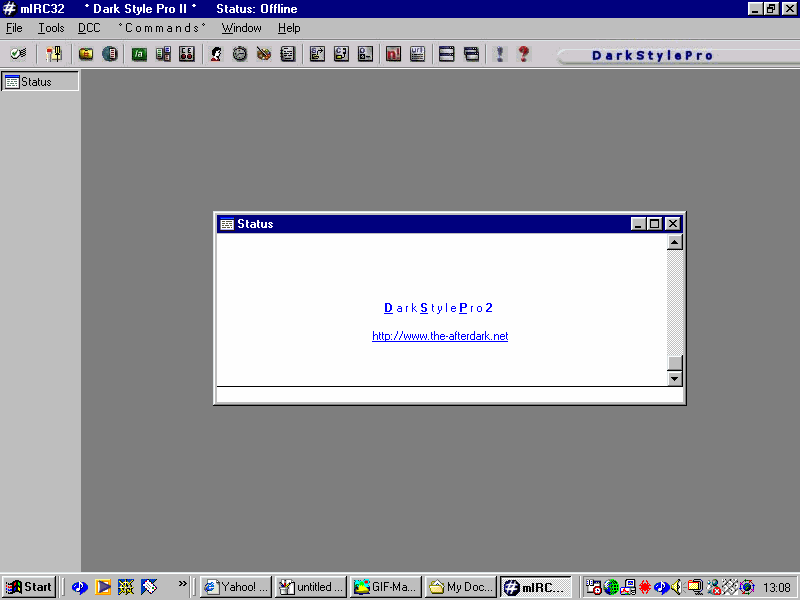
Task: Maximize the Status child window
Action: coord(655,223)
